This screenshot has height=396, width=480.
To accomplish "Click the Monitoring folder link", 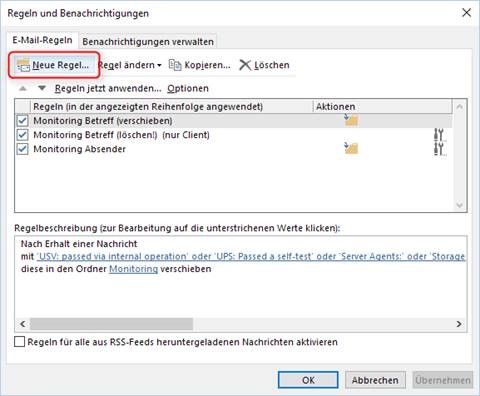I will click(x=133, y=269).
